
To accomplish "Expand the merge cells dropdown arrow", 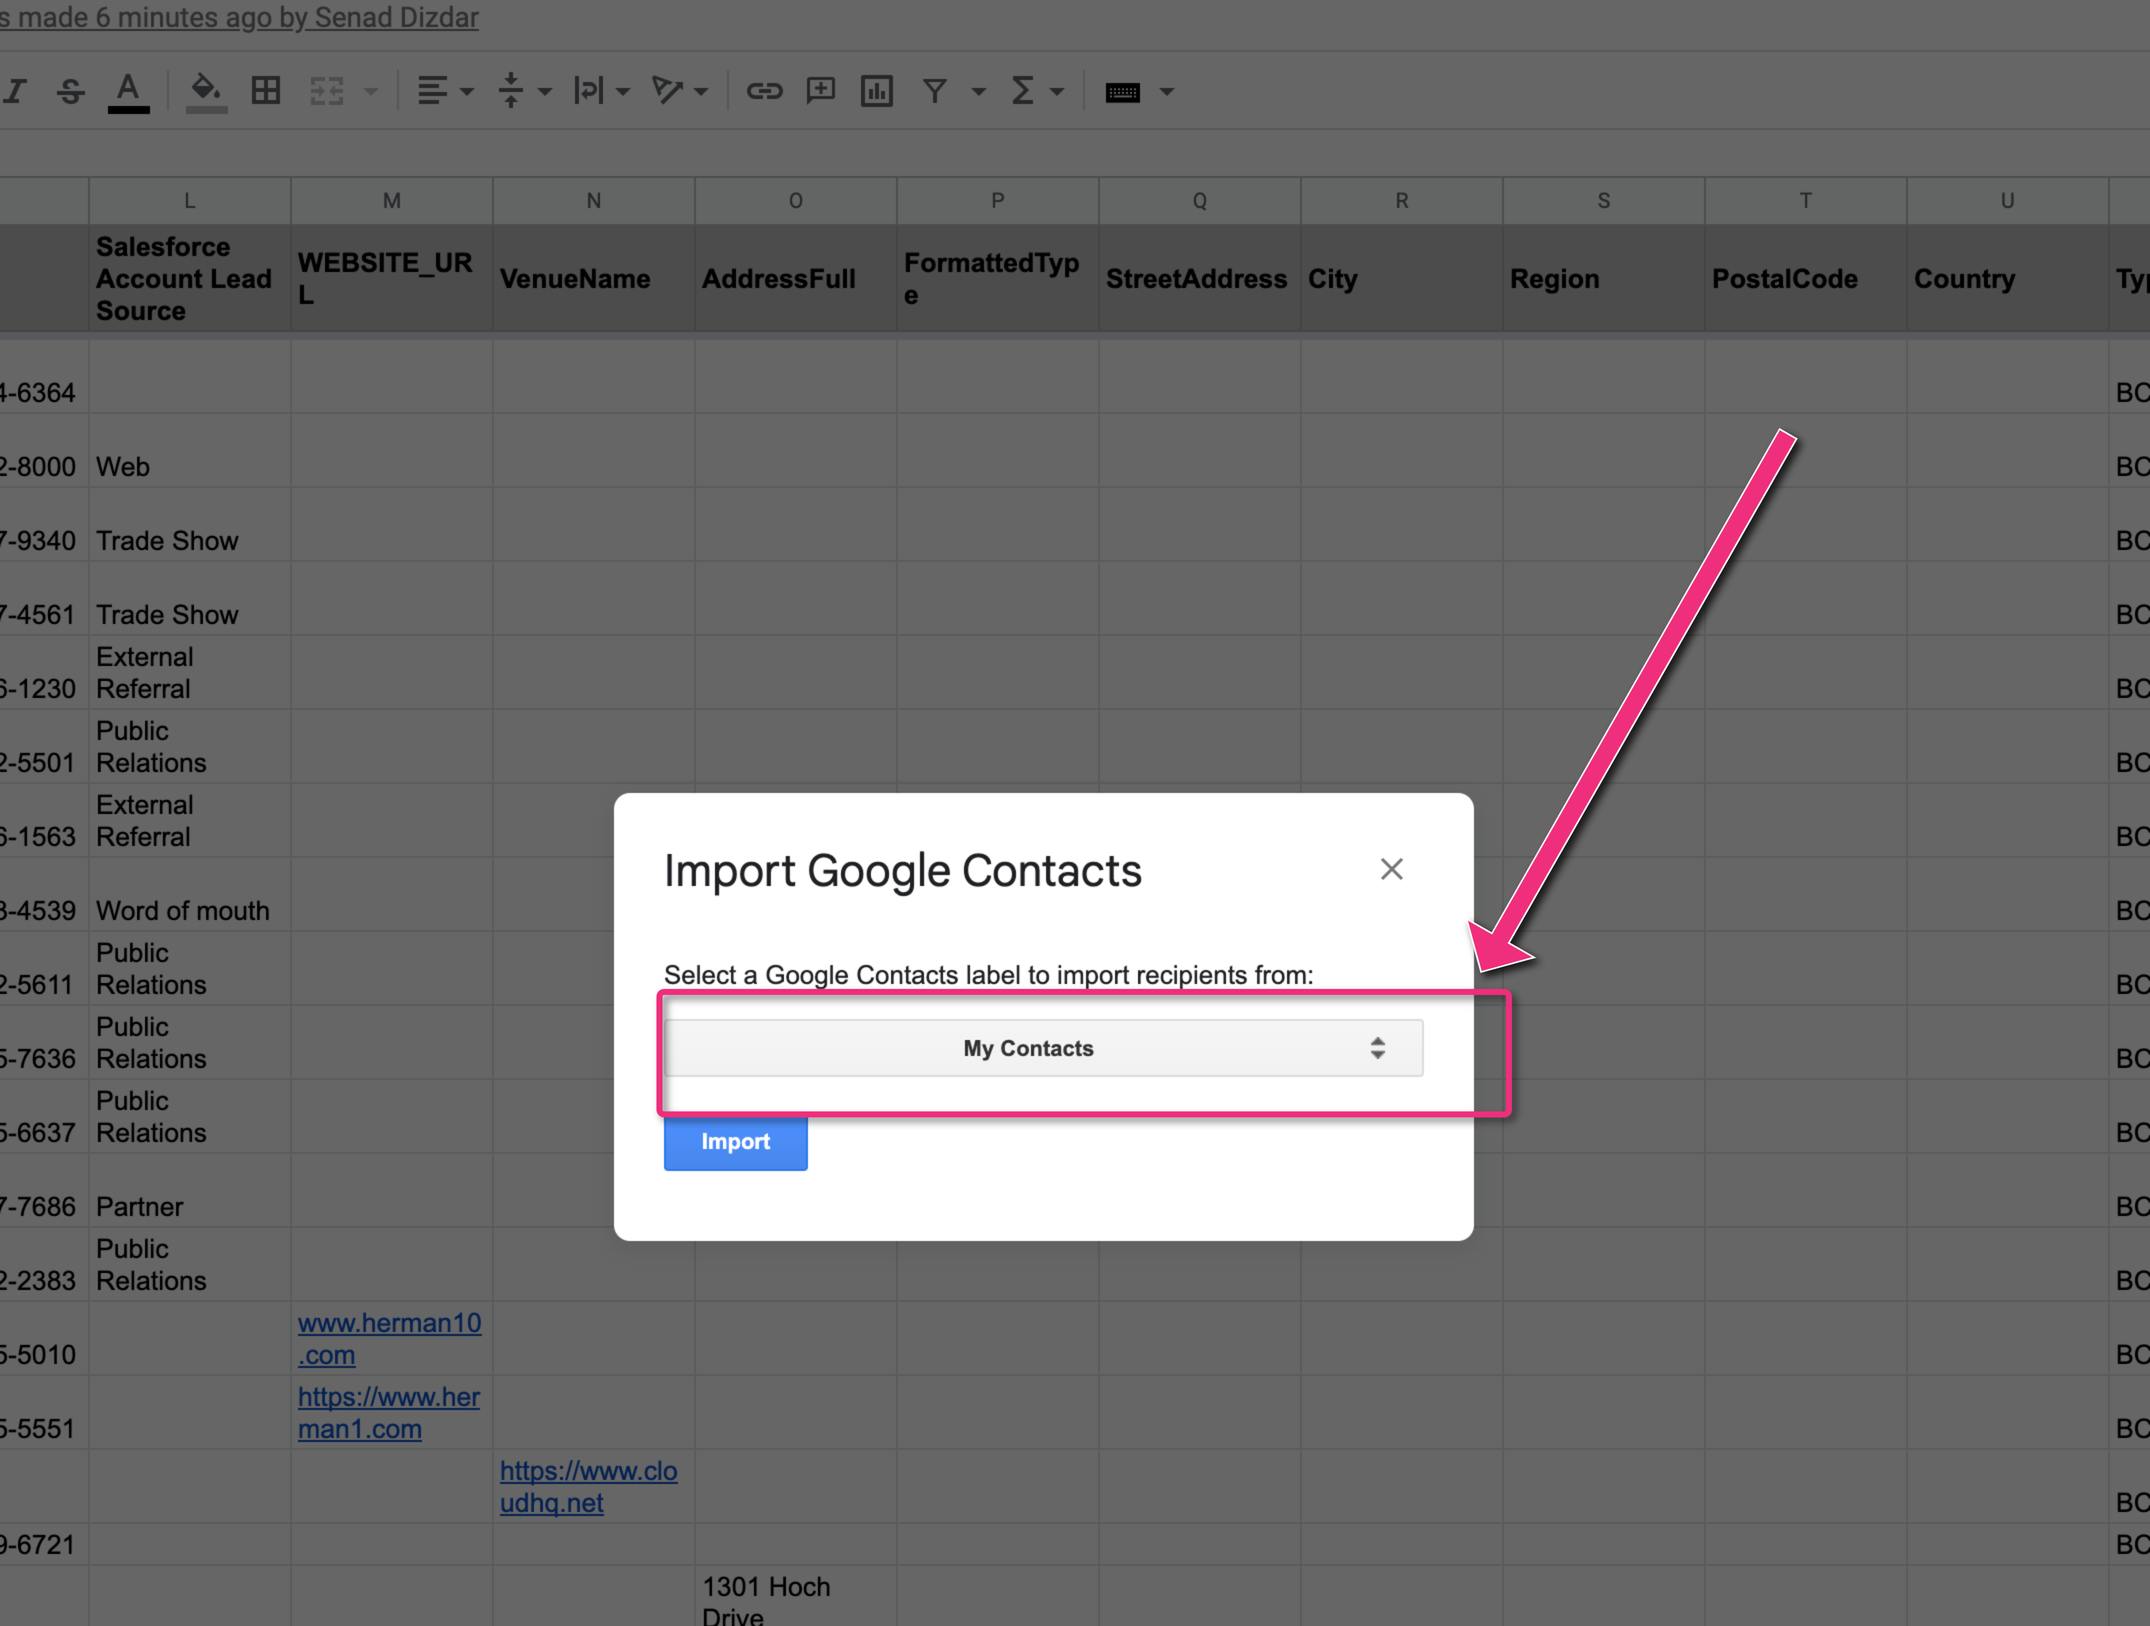I will [371, 91].
